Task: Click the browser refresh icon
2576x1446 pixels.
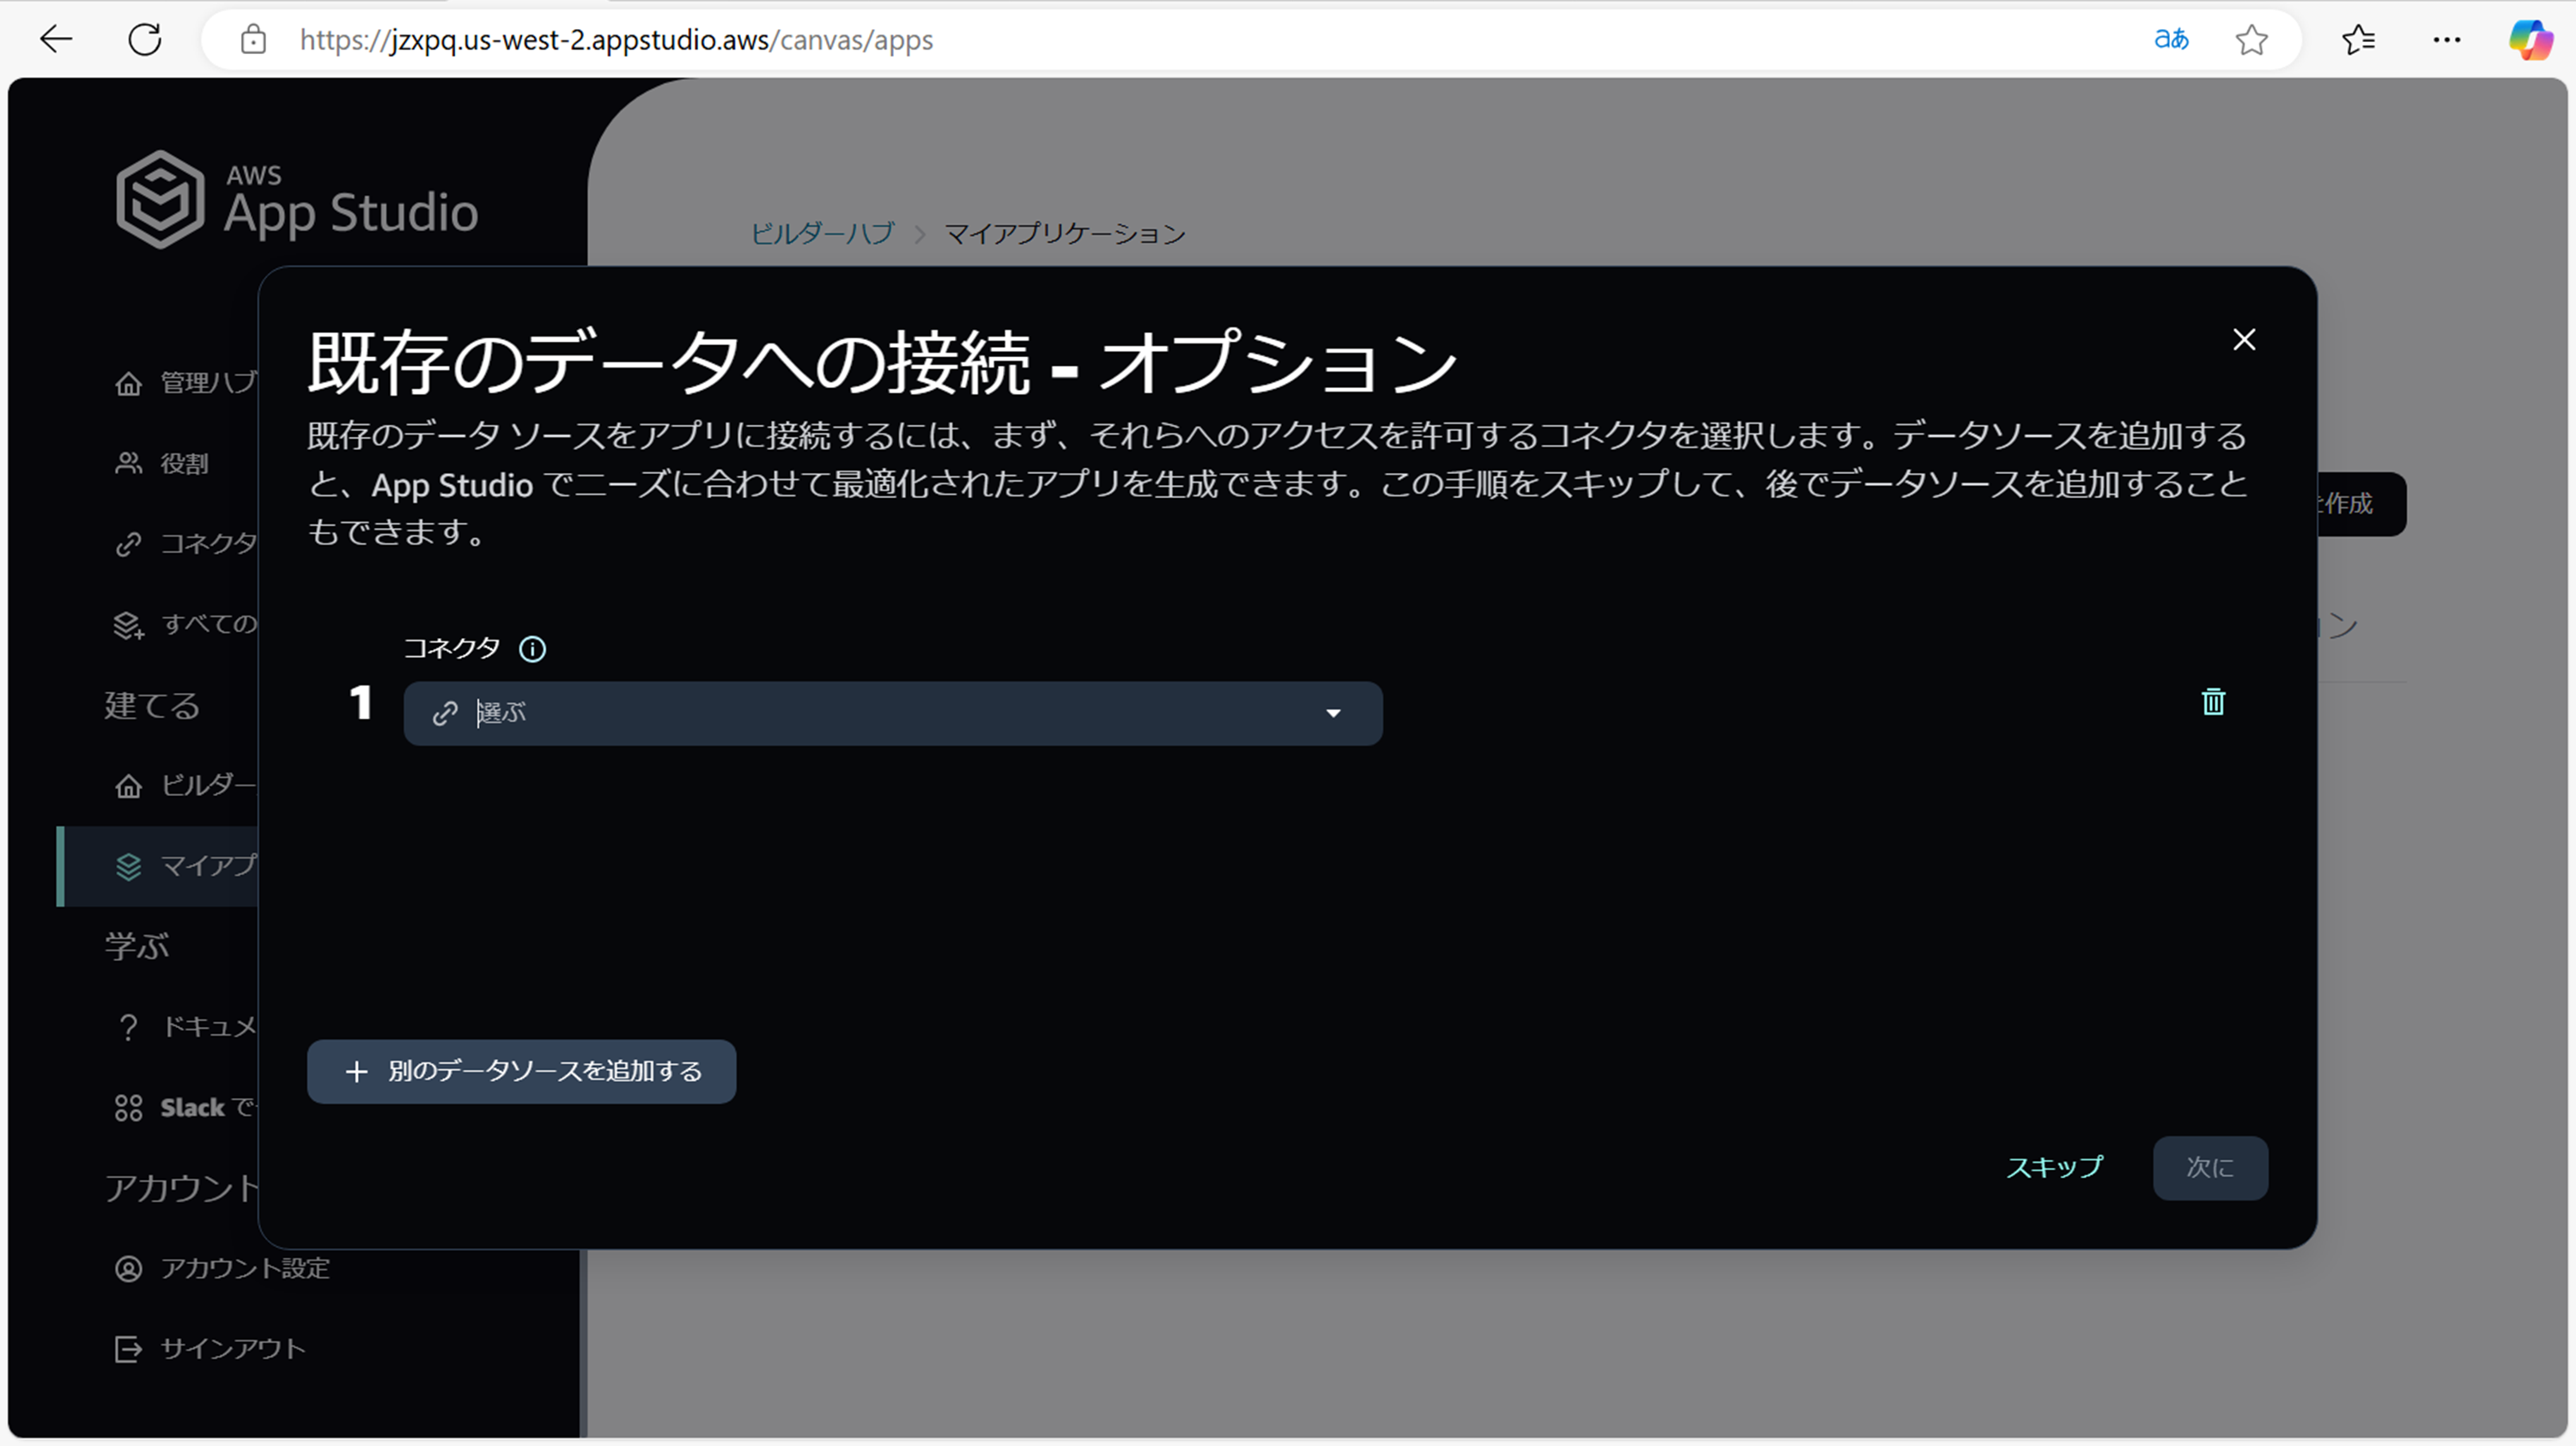Action: pos(145,40)
